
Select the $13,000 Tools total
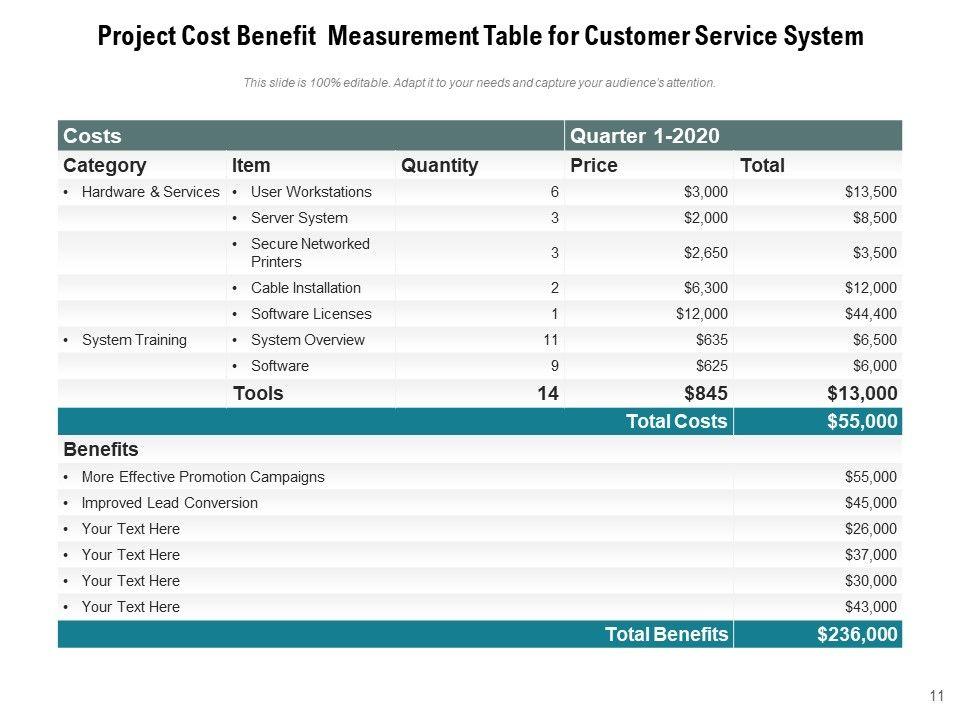click(862, 393)
